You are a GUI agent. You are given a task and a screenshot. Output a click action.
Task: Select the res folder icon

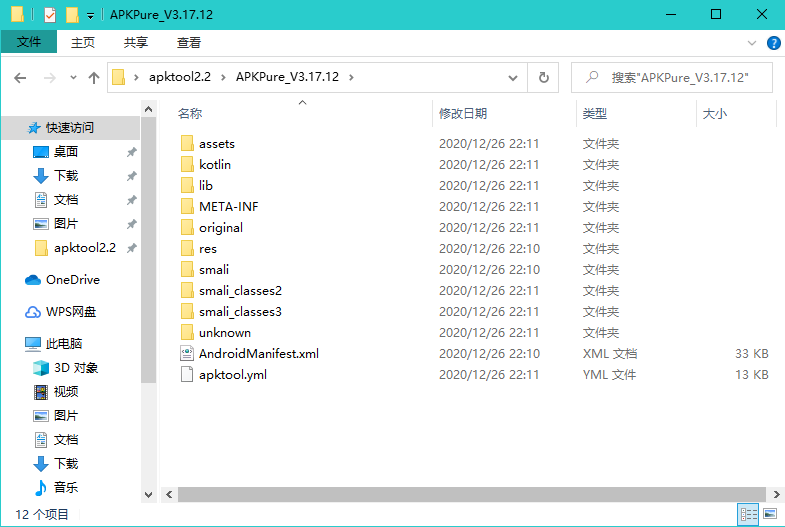[187, 249]
